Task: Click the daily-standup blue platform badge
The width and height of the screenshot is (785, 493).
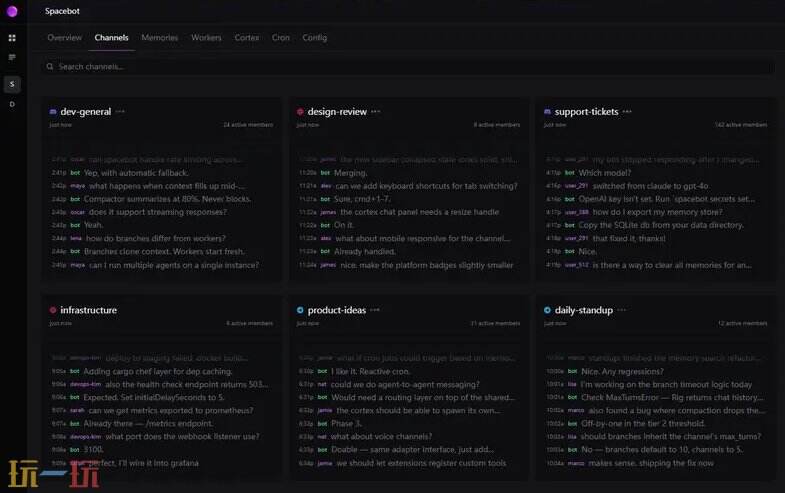Action: point(547,310)
